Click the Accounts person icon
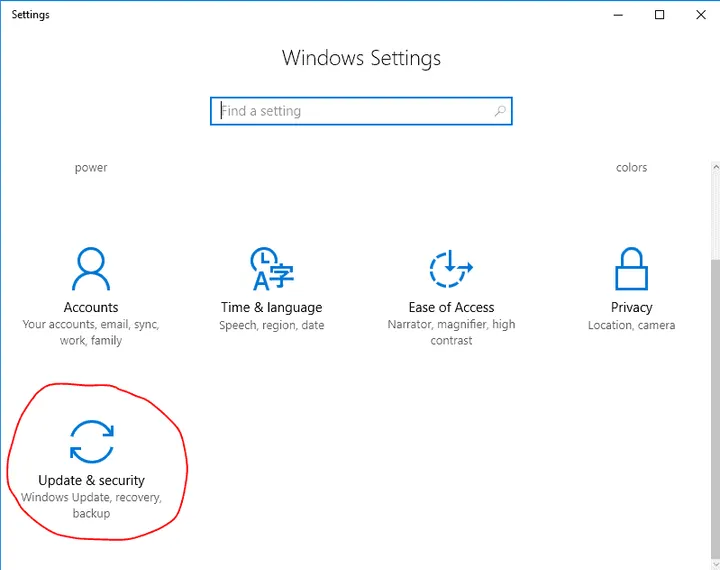Viewport: 720px width, 570px height. [x=91, y=269]
